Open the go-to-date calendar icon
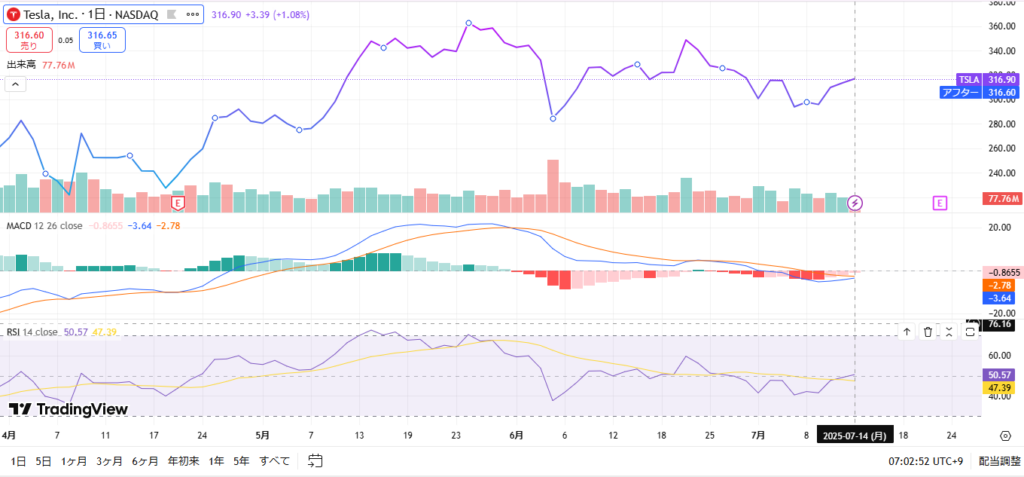Screen dimensions: 1024x477 (315, 461)
